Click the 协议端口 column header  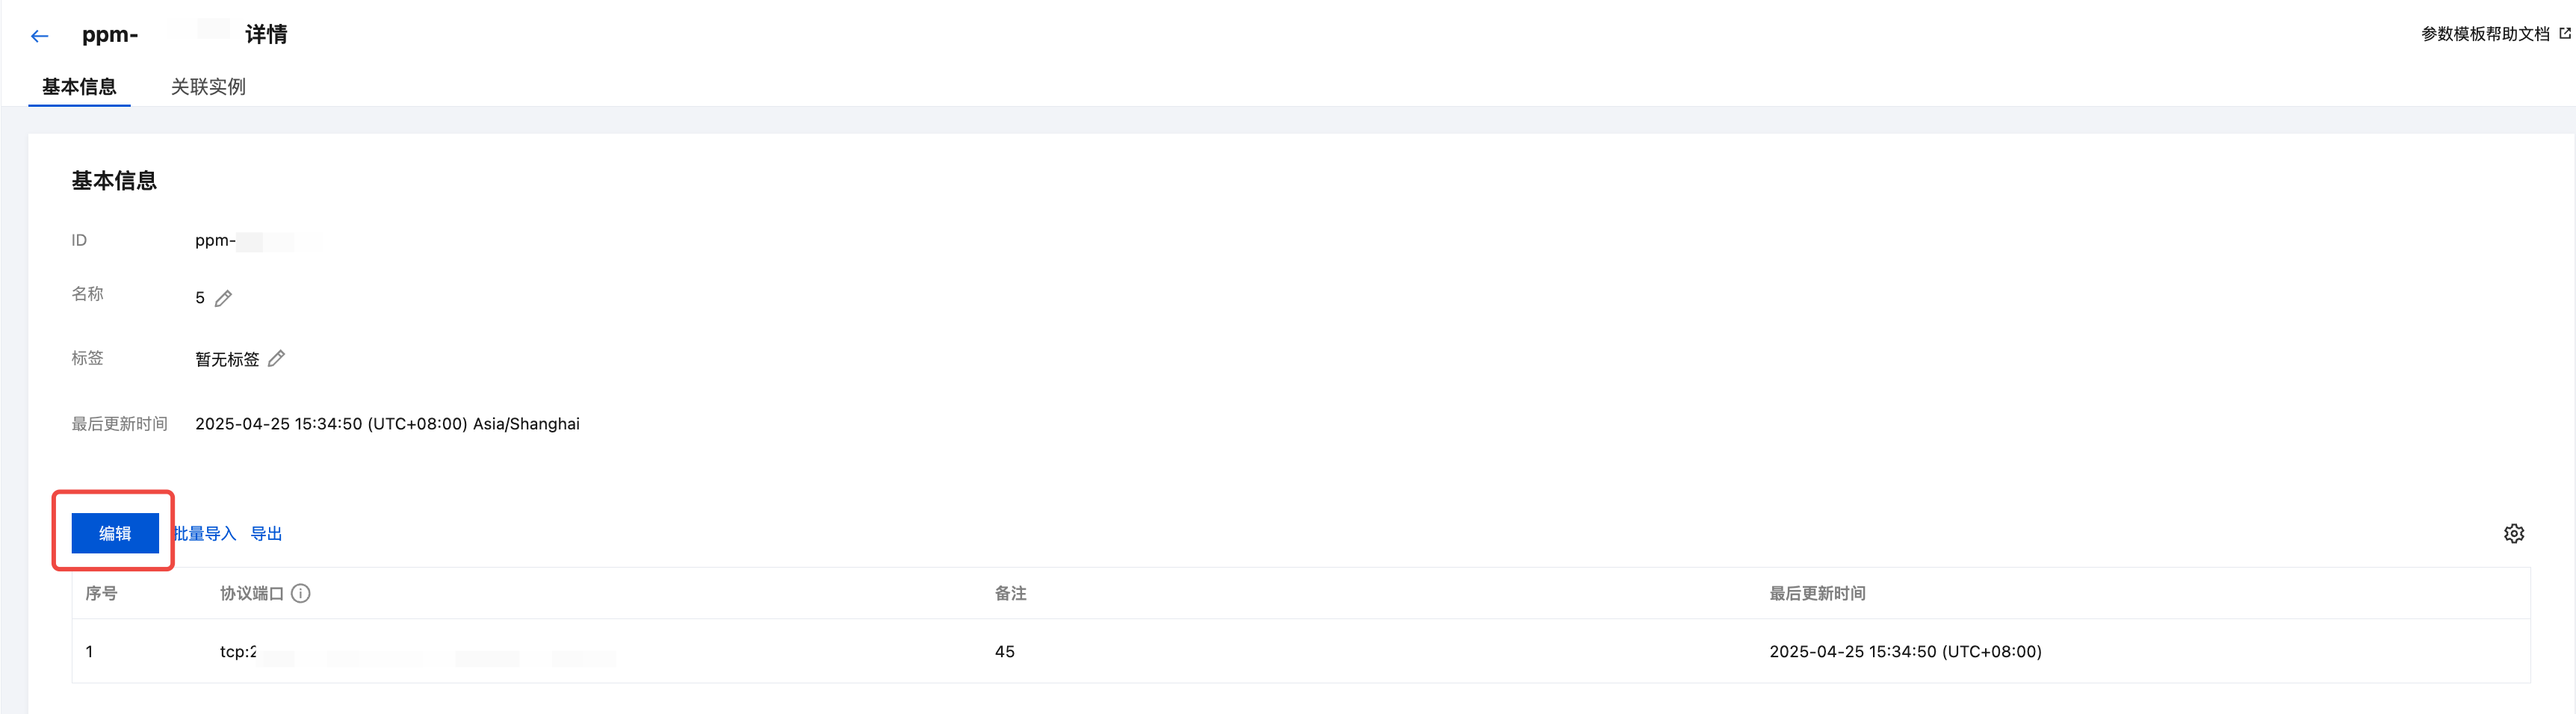[252, 593]
